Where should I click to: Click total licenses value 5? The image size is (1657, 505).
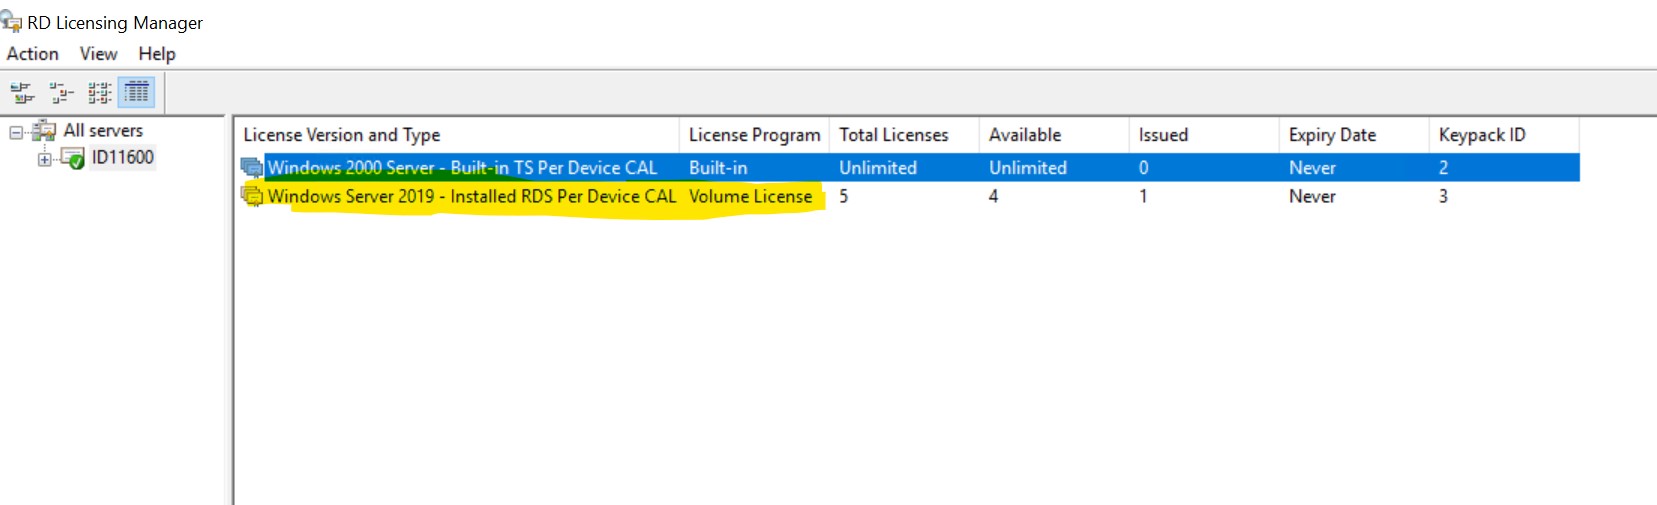844,196
